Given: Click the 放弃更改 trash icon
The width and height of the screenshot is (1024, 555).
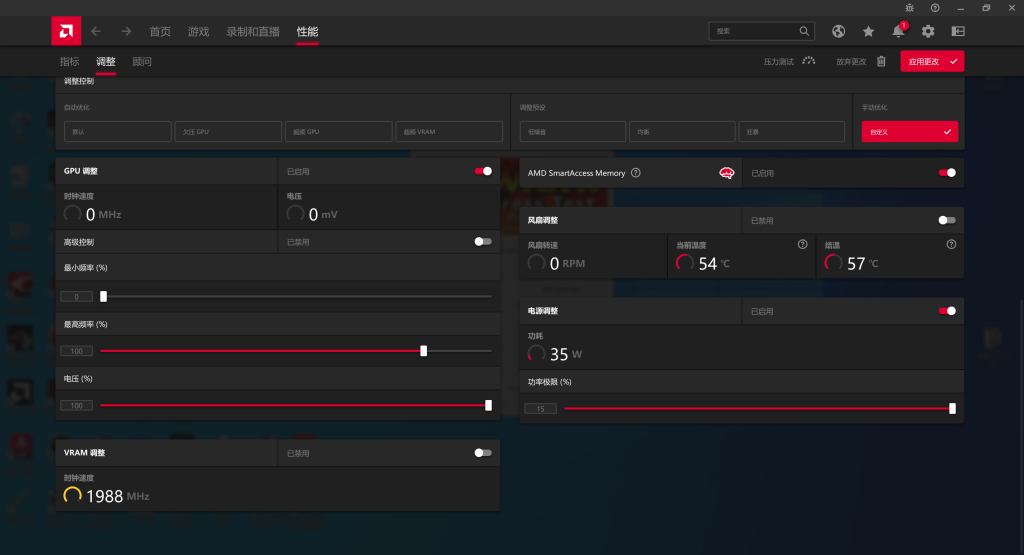Looking at the screenshot, I should click(881, 61).
